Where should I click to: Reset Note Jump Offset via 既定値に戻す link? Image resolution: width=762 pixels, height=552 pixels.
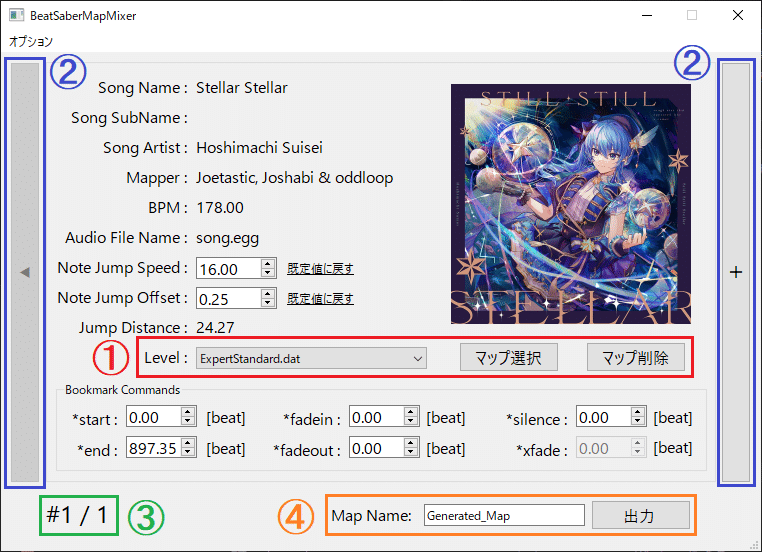[320, 298]
